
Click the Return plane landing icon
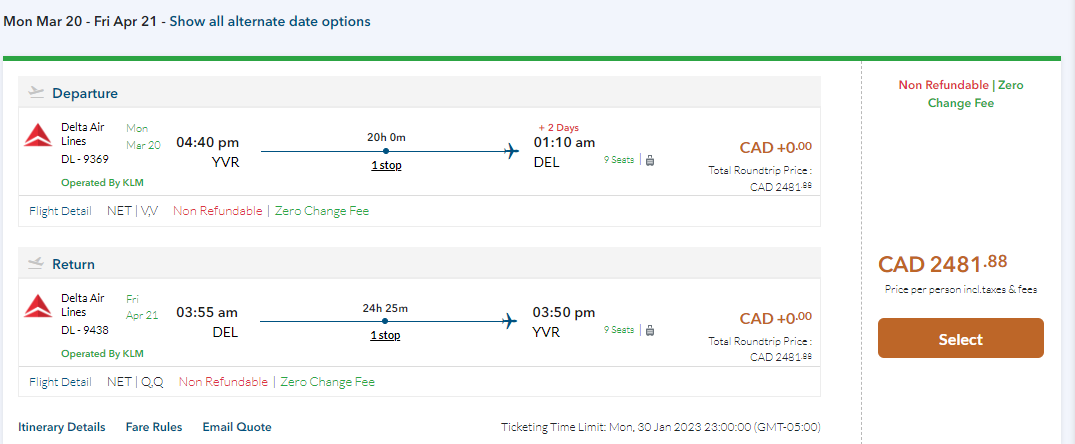tap(37, 264)
